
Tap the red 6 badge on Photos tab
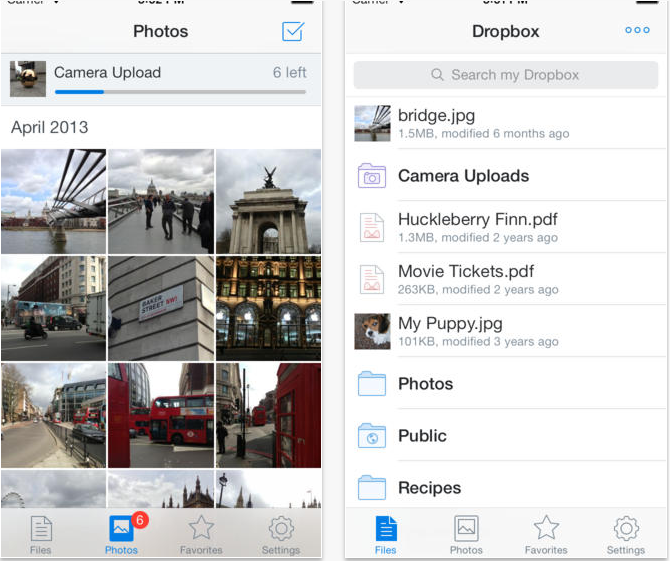click(x=140, y=520)
